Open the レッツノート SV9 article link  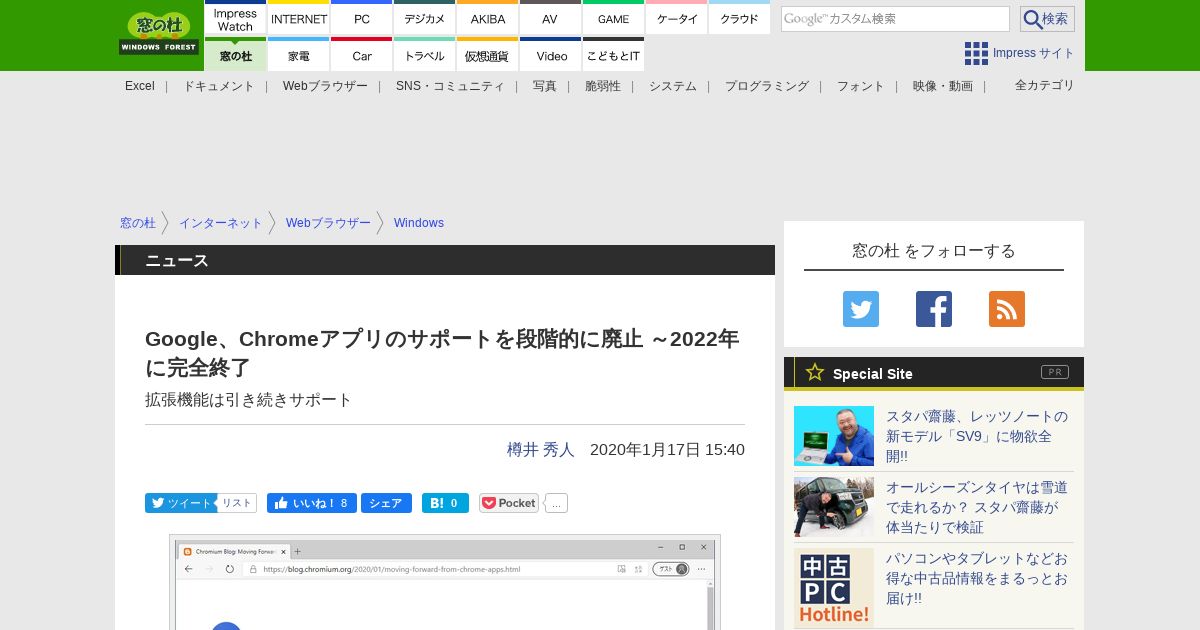pyautogui.click(x=978, y=436)
